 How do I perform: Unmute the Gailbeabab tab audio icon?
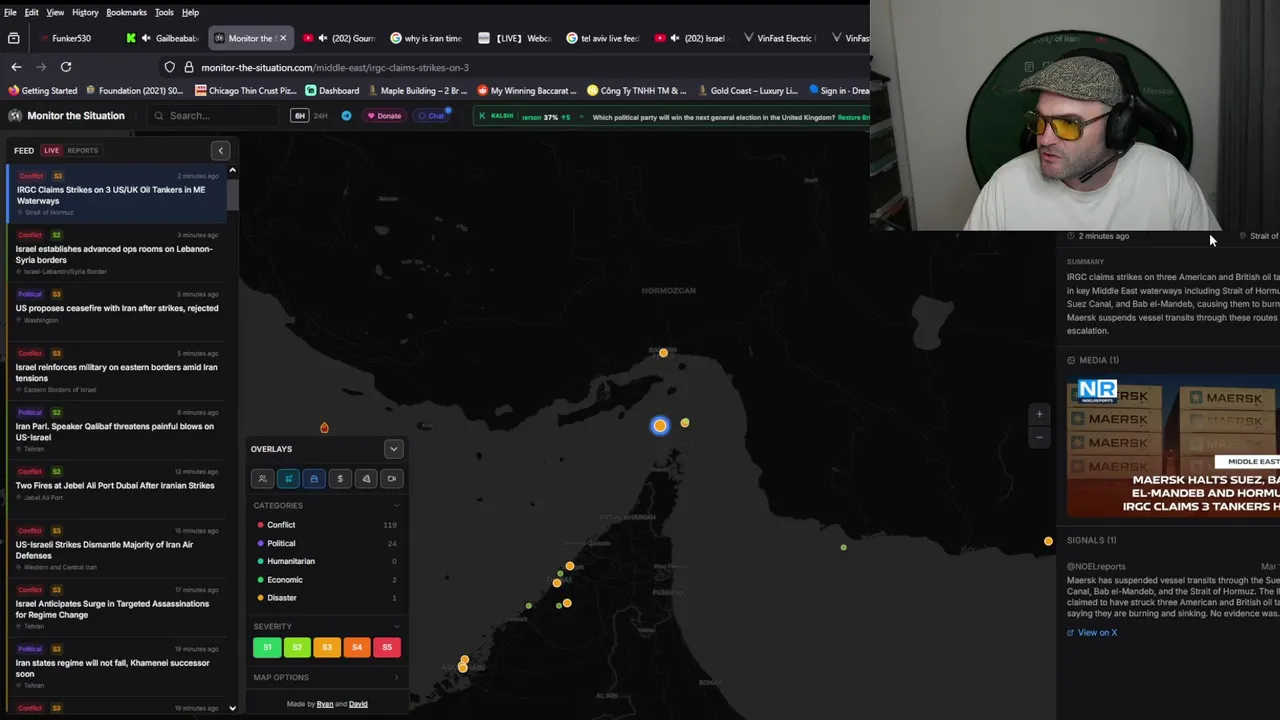pyautogui.click(x=147, y=38)
